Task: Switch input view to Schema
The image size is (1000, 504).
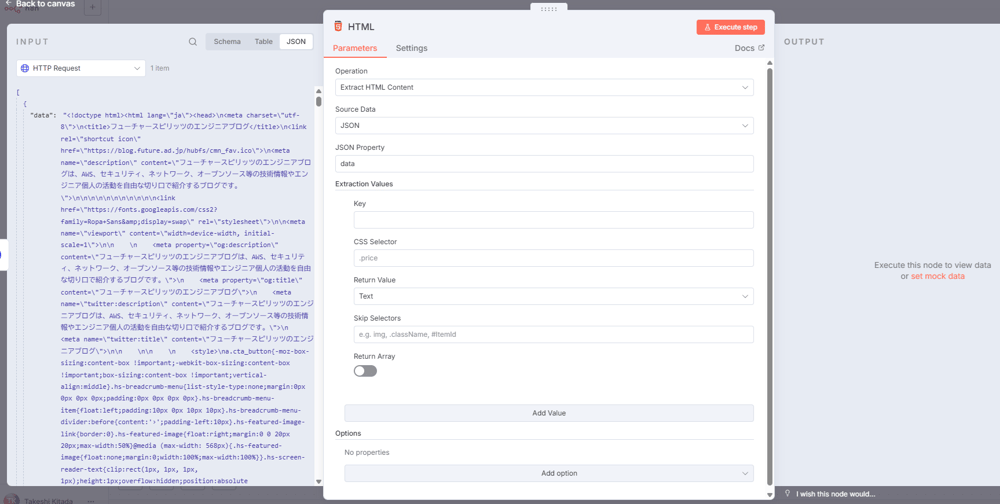Action: 227,42
